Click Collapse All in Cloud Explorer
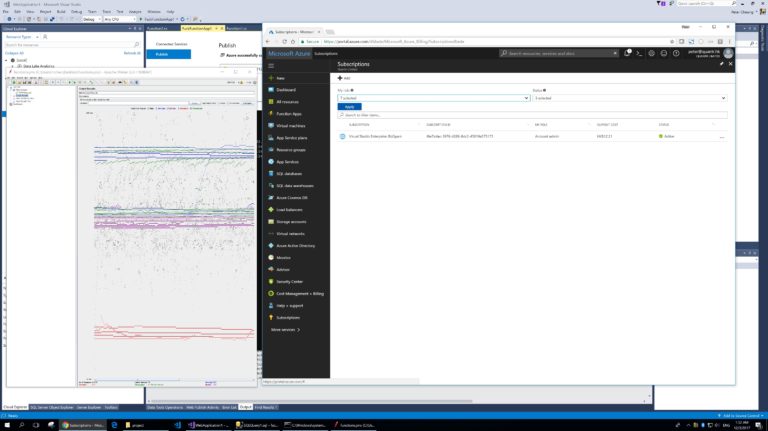Image resolution: width=768 pixels, height=431 pixels. (x=14, y=53)
